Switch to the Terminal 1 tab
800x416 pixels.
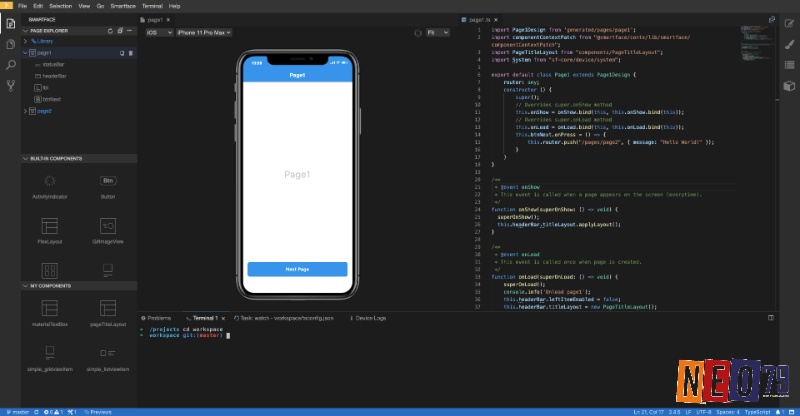click(205, 318)
